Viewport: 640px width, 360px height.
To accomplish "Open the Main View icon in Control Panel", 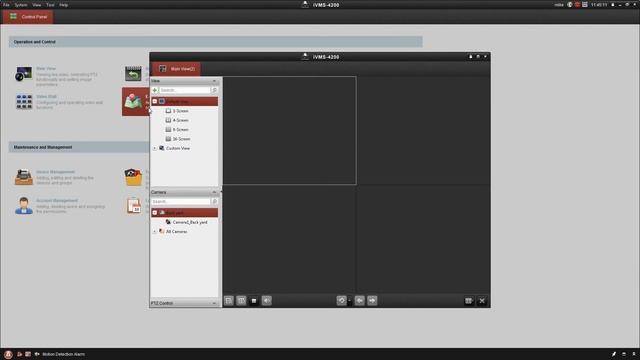I will (x=24, y=73).
